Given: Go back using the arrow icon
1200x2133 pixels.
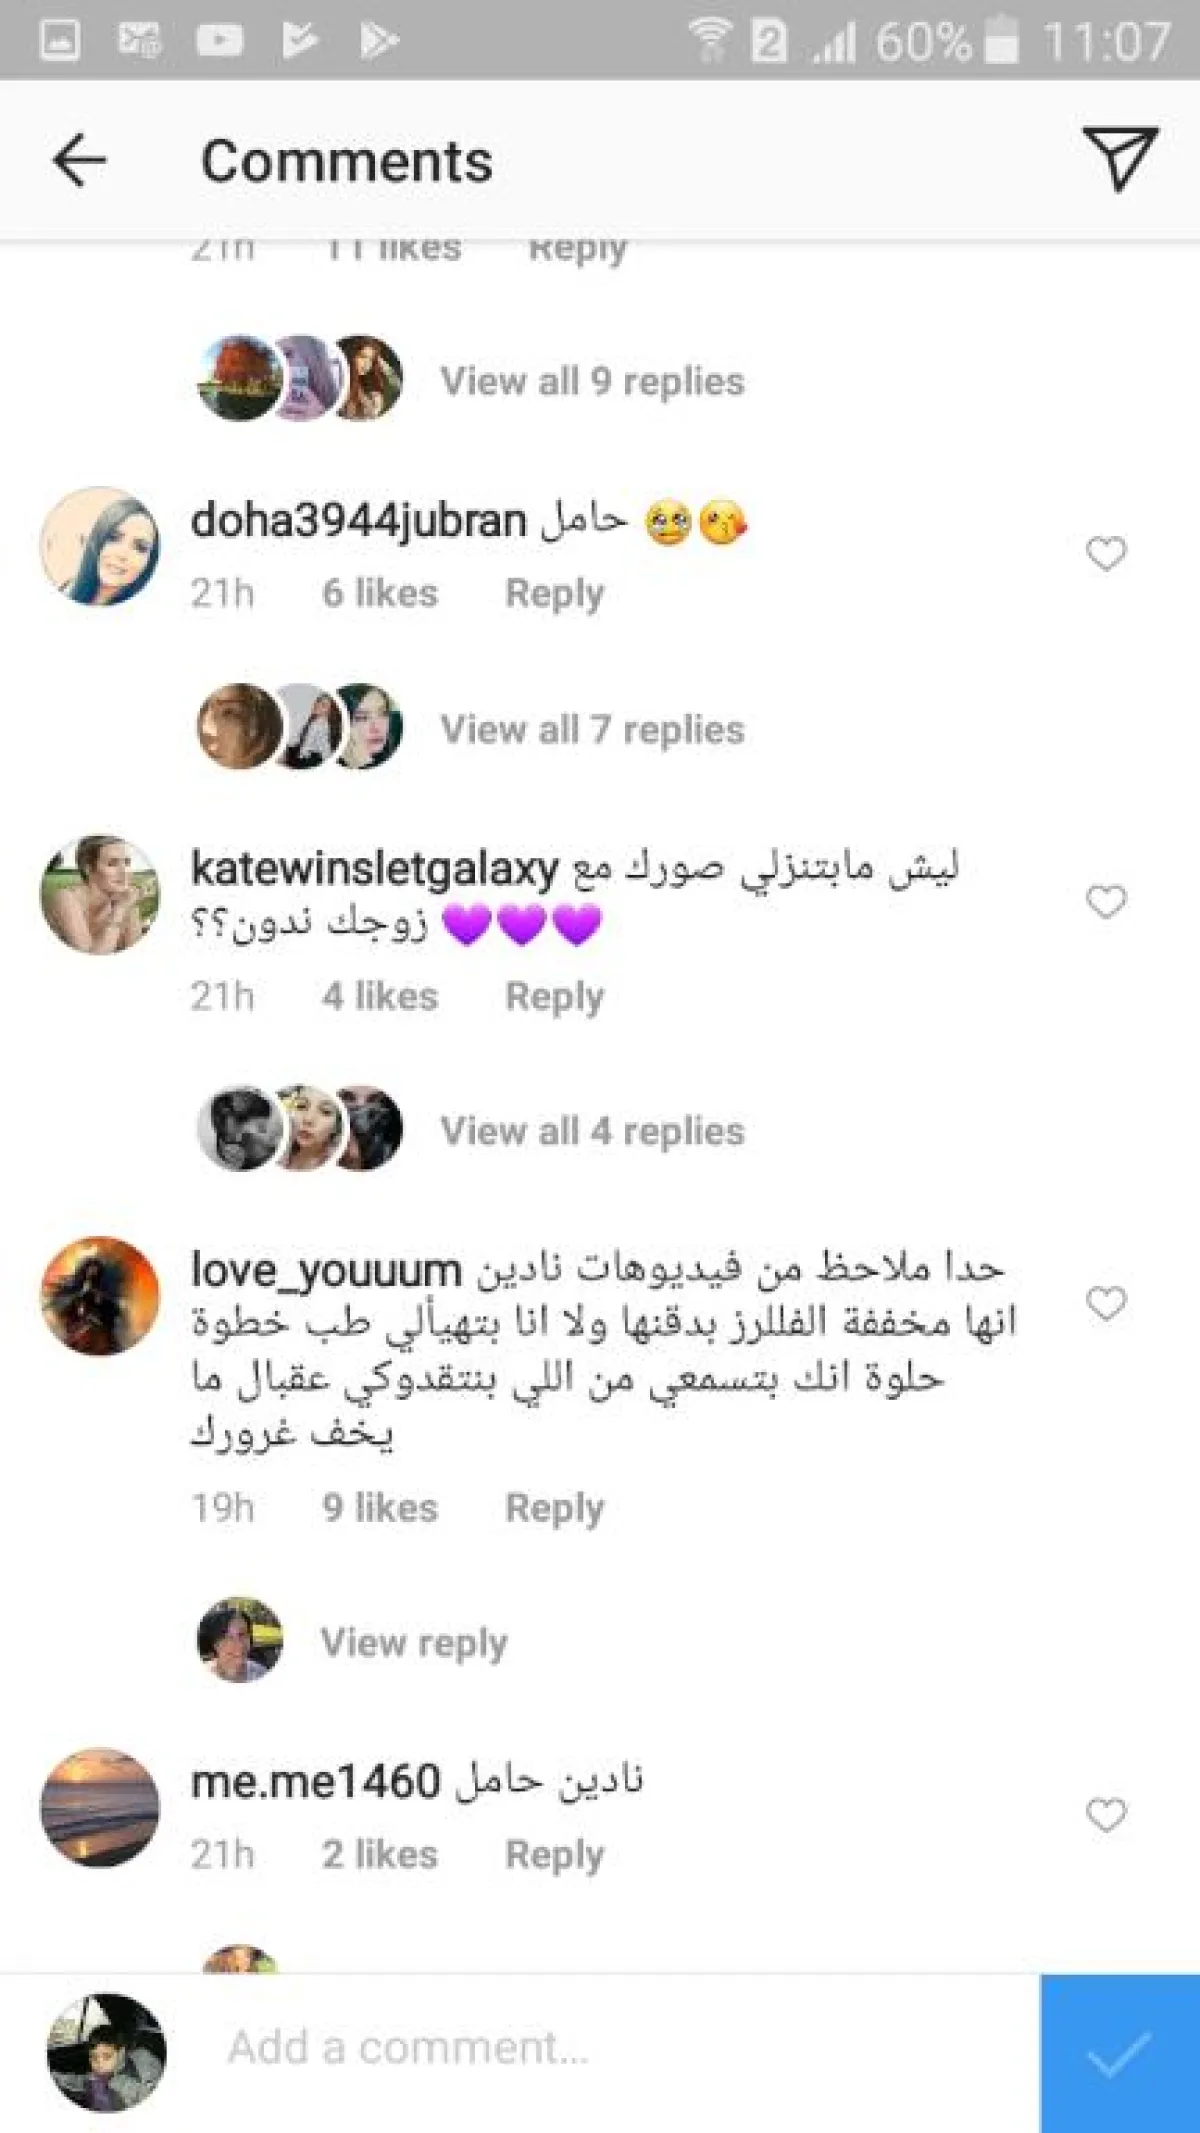Looking at the screenshot, I should [79, 161].
